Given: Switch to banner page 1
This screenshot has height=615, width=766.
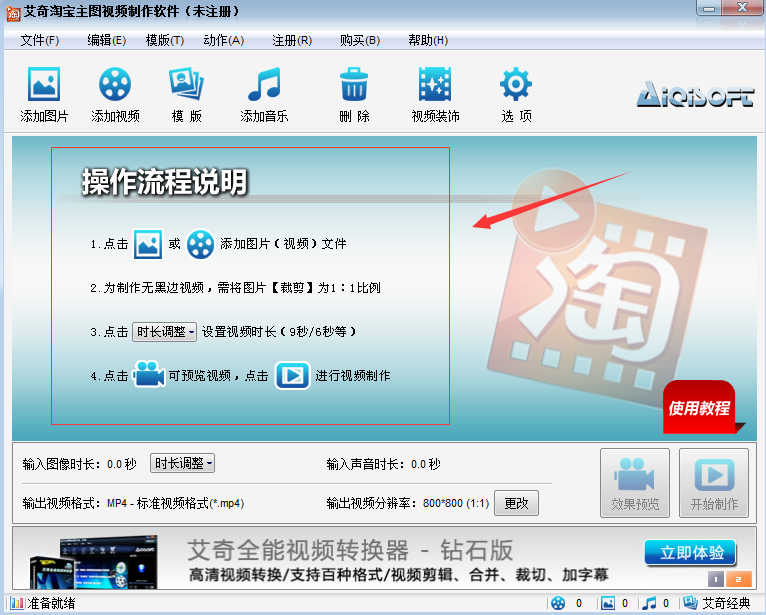Looking at the screenshot, I should coord(716,579).
